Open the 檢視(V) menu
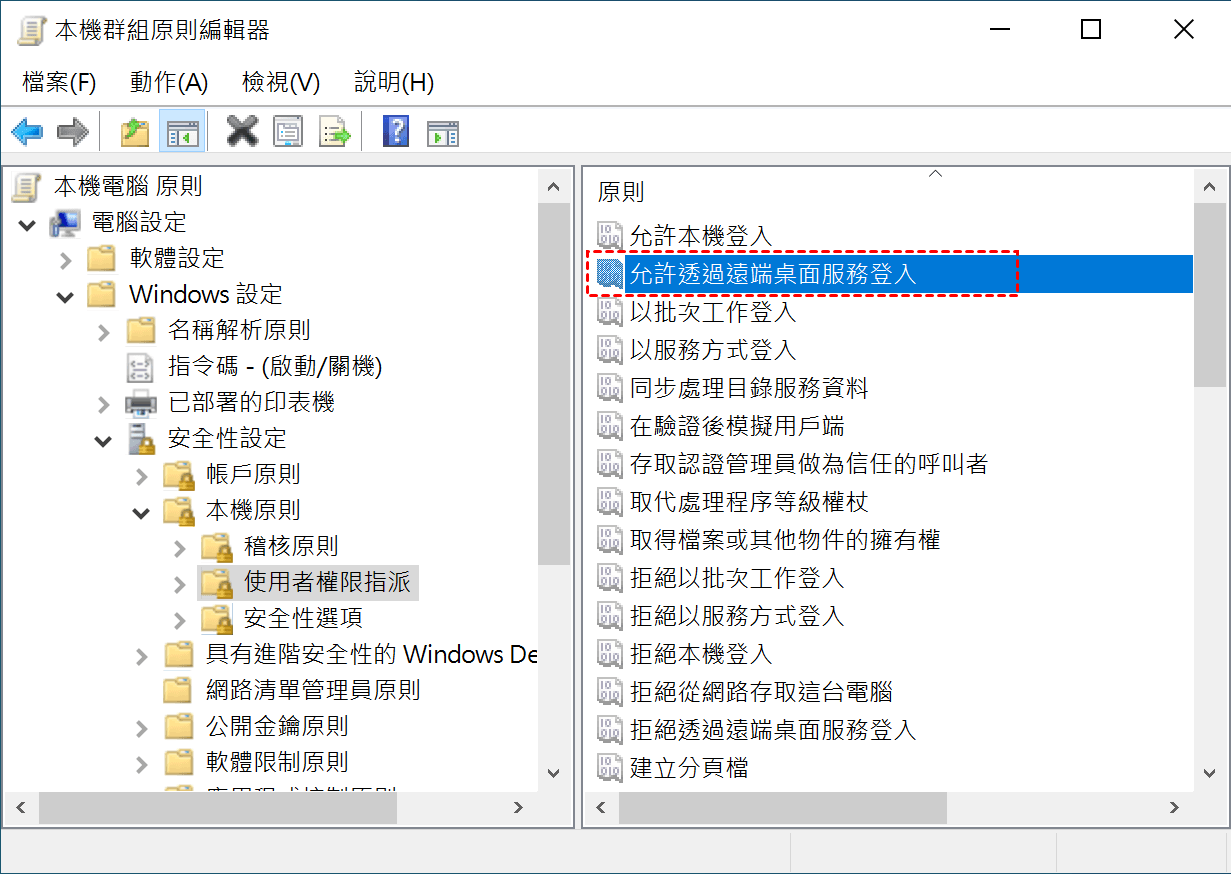 pos(281,82)
